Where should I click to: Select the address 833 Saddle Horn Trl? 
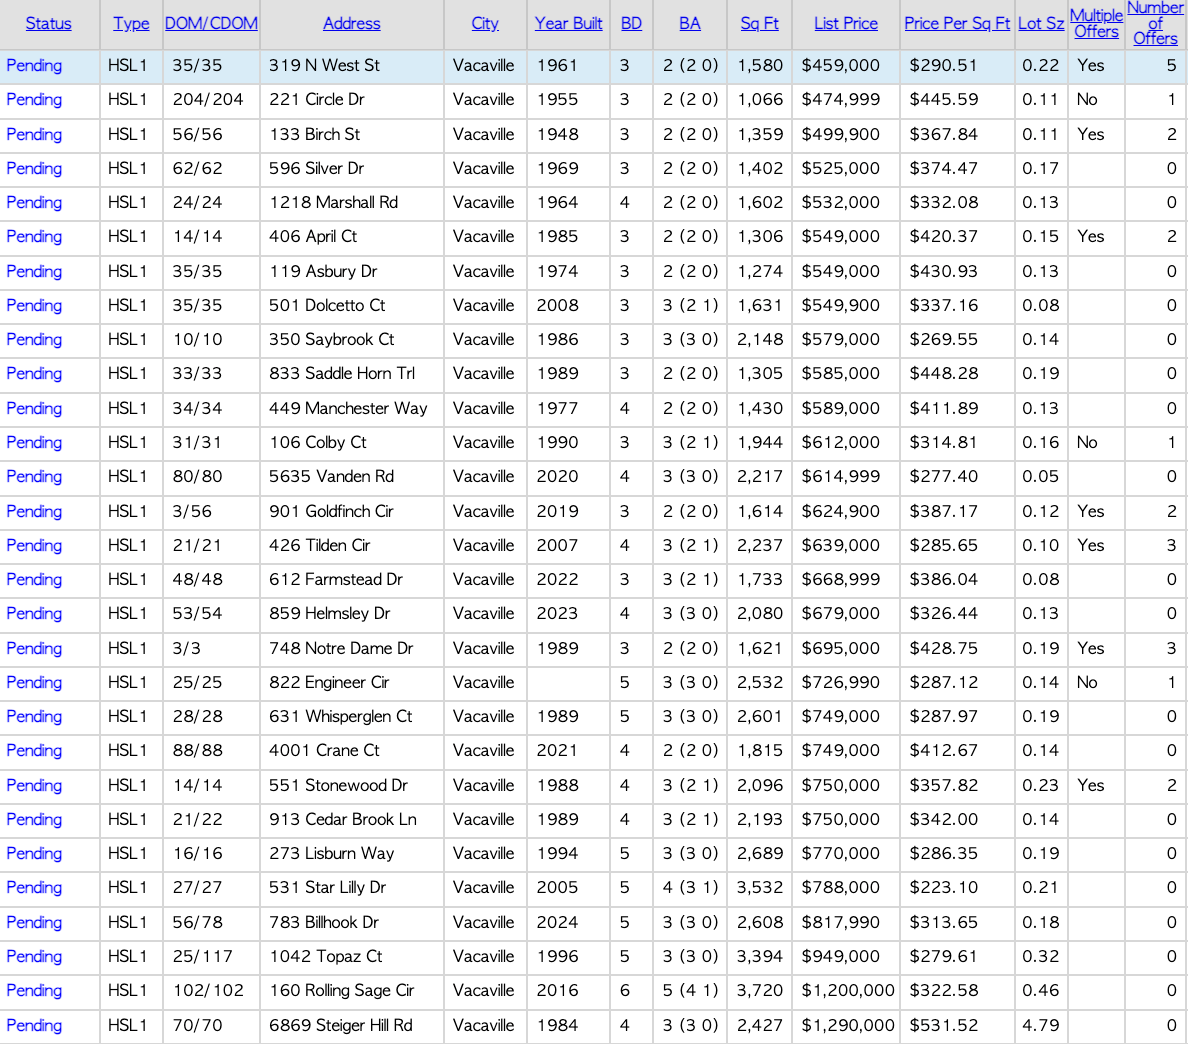(342, 374)
